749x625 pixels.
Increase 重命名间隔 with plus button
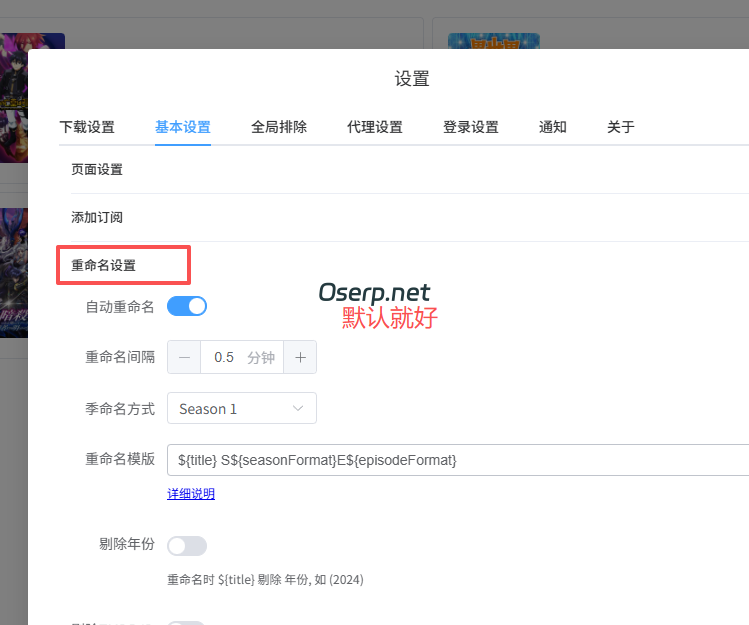[x=300, y=357]
